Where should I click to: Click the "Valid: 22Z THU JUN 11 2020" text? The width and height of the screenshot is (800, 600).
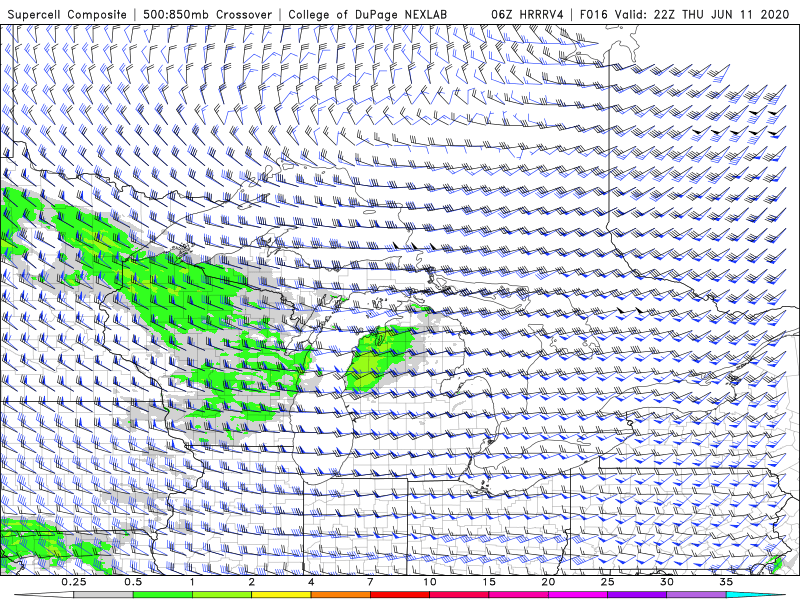(x=702, y=14)
